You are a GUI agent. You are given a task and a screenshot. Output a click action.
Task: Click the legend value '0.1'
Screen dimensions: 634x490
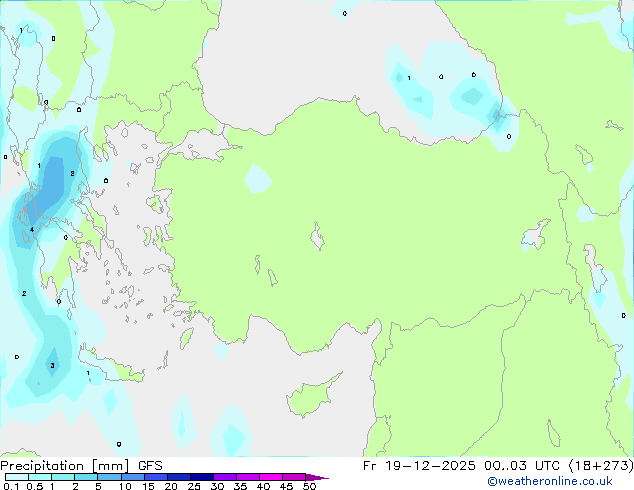point(11,486)
